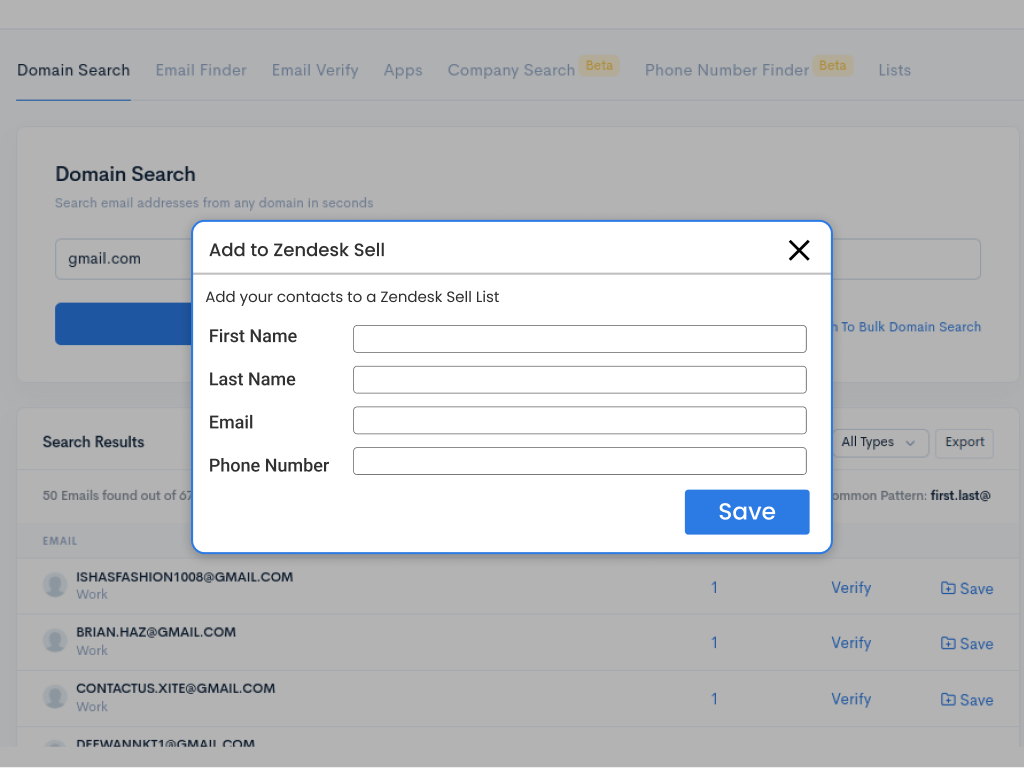Select the Phone Number Finder tab
This screenshot has height=768, width=1024.
pos(727,70)
